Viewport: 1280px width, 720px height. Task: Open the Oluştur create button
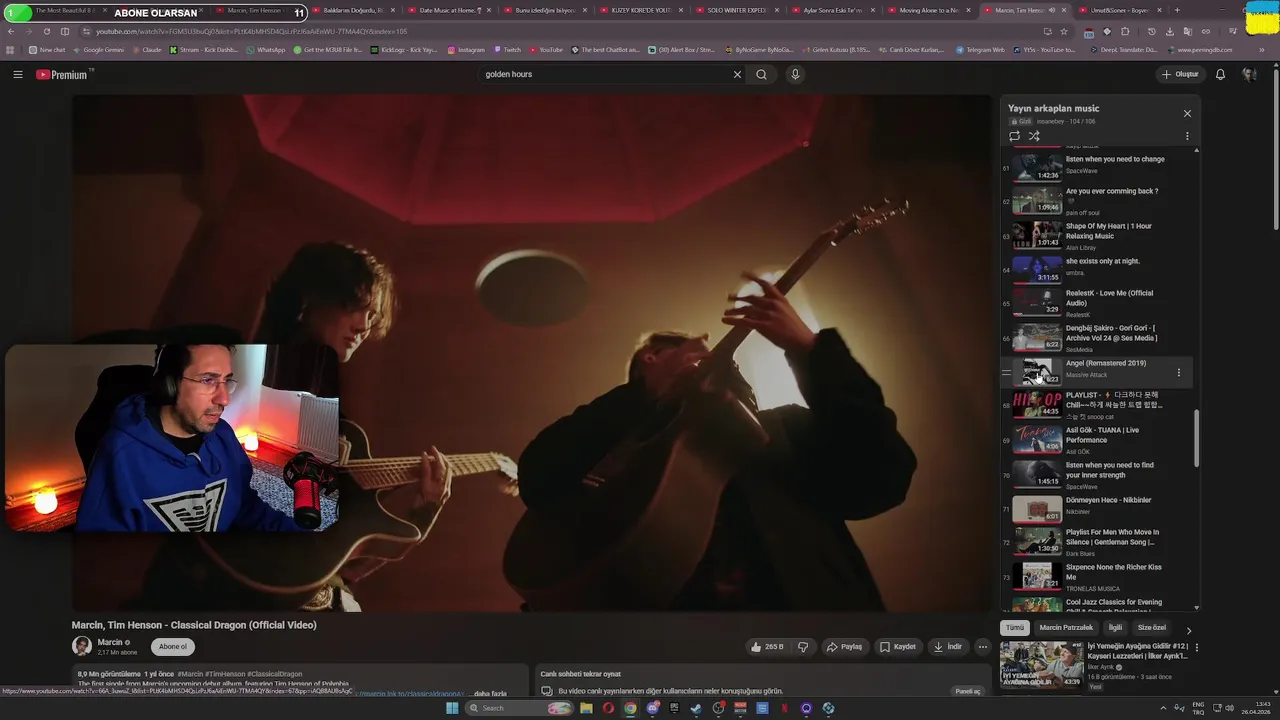[x=1180, y=74]
